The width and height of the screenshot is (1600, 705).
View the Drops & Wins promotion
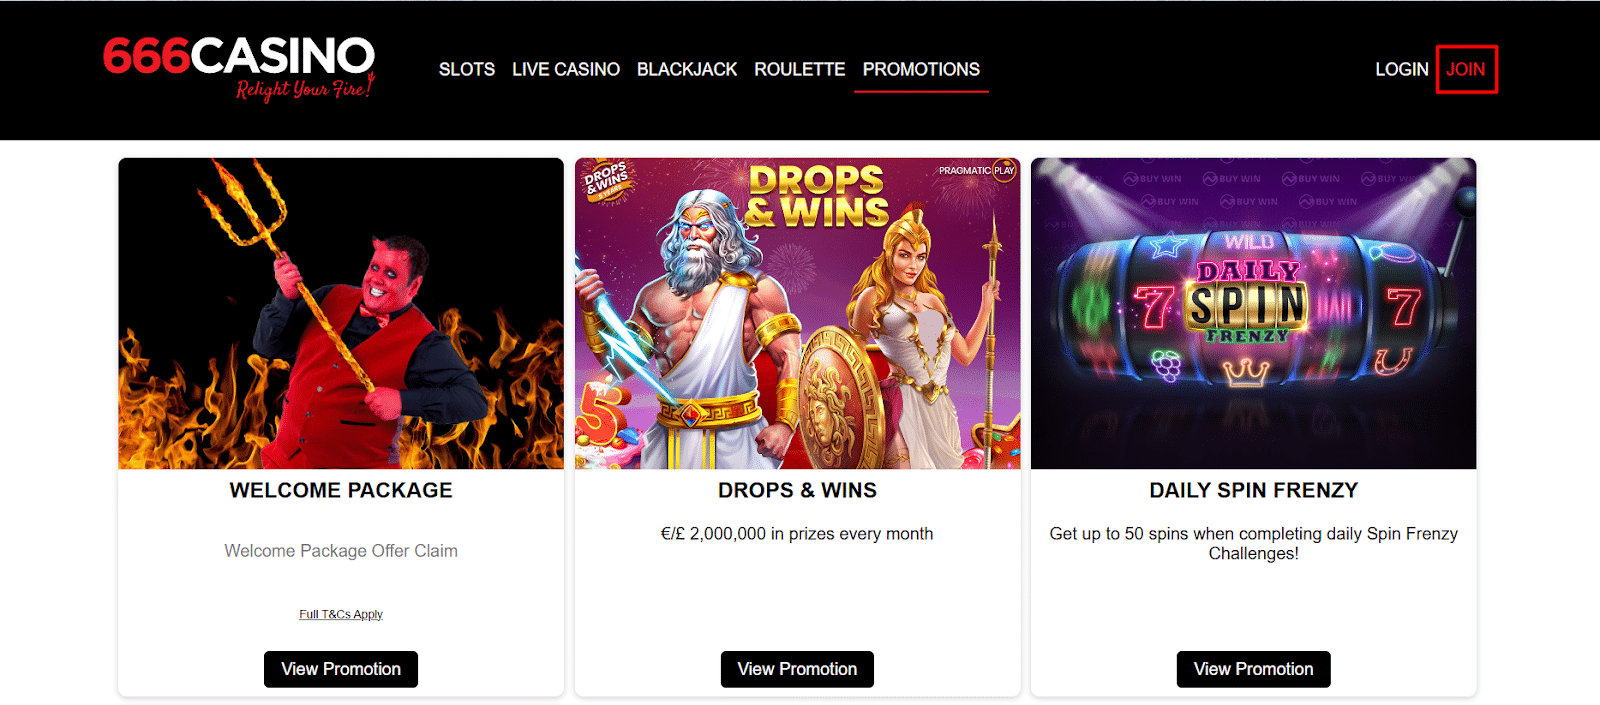(797, 669)
